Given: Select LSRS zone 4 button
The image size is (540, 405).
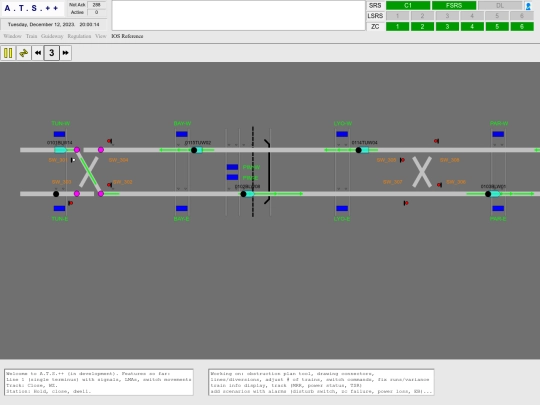Looking at the screenshot, I should tap(472, 16).
